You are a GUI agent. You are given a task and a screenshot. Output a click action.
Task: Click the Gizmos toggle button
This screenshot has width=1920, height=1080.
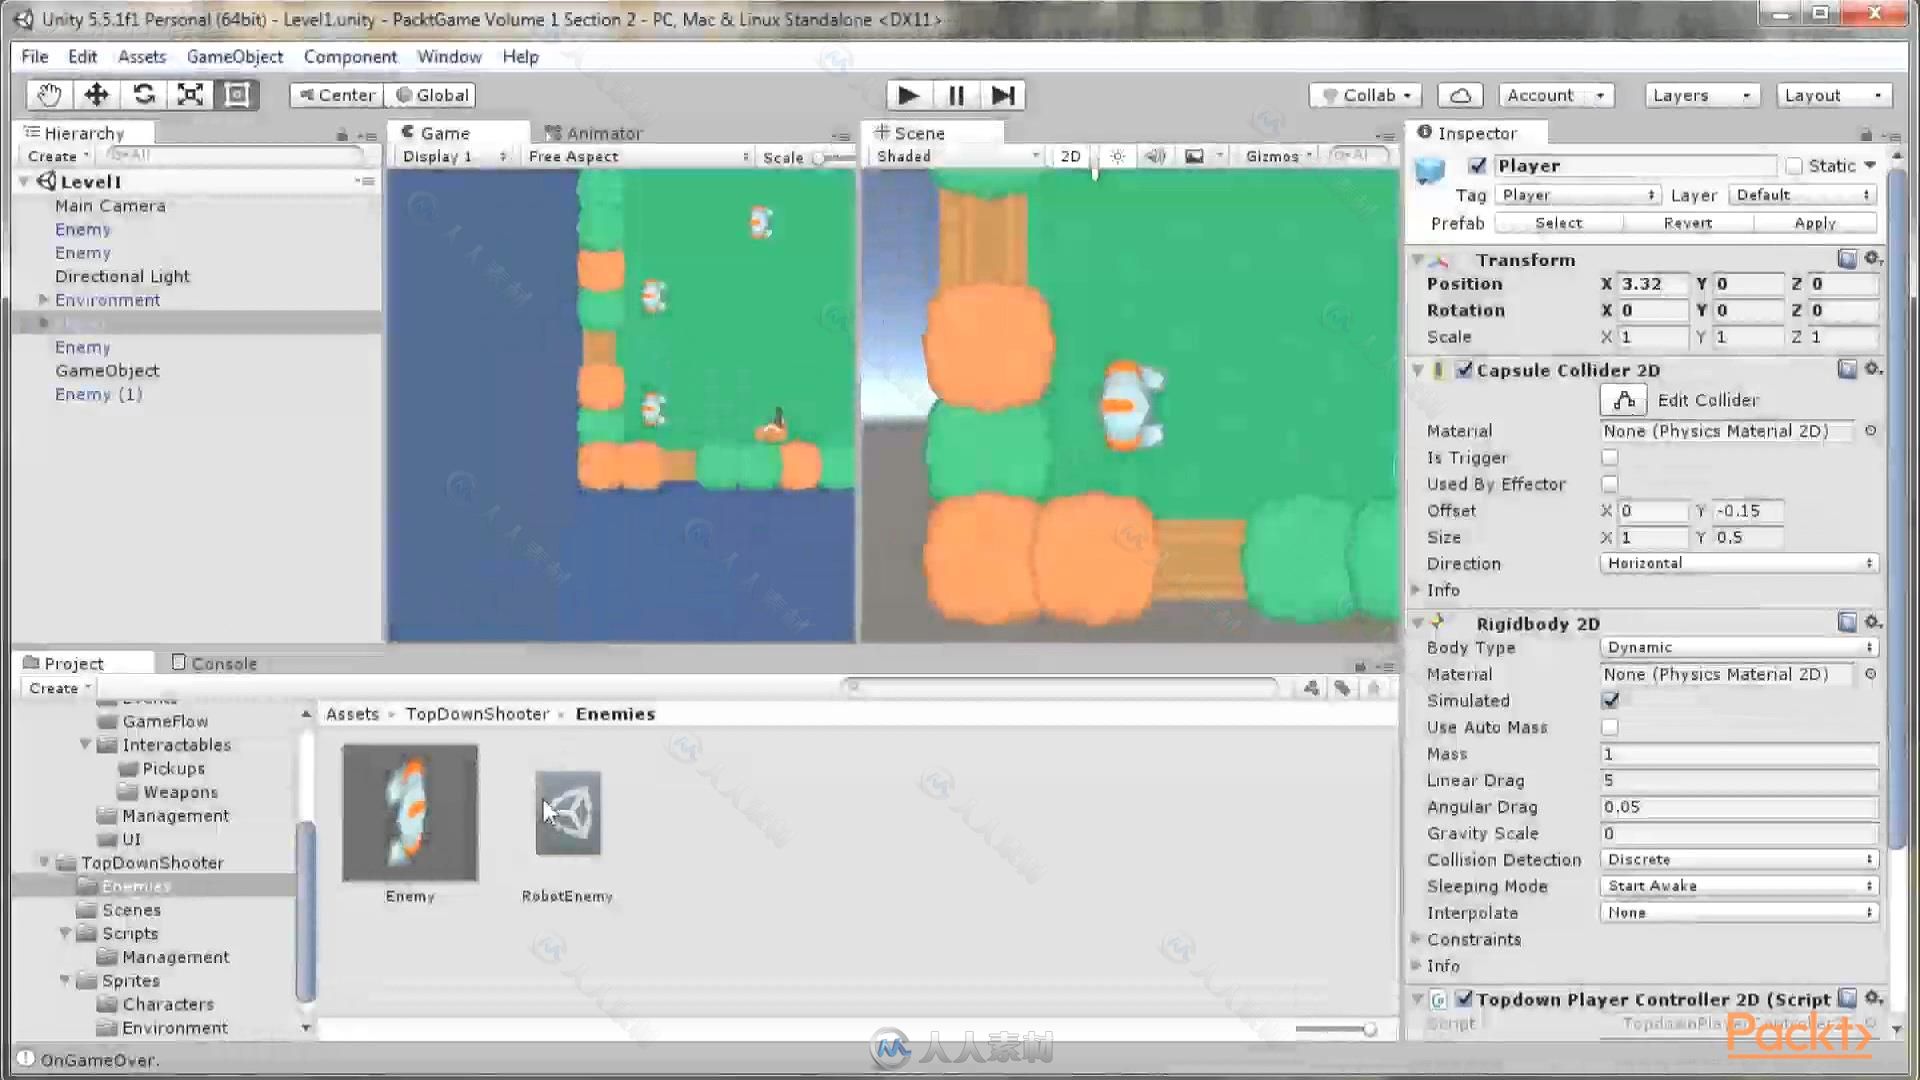[x=1269, y=156]
